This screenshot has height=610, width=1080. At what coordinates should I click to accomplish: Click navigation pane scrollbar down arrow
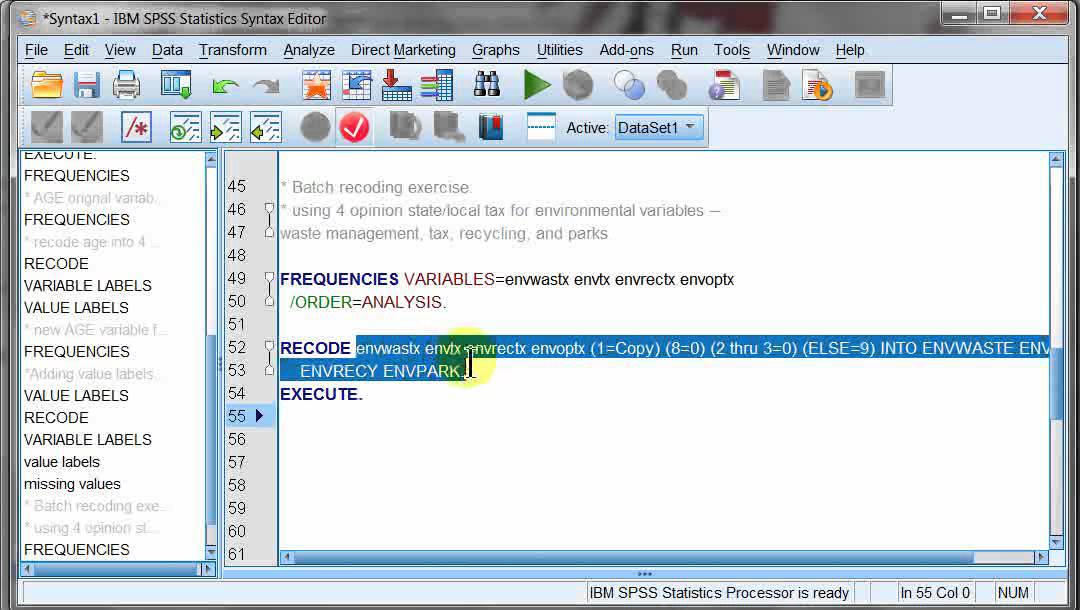click(211, 552)
